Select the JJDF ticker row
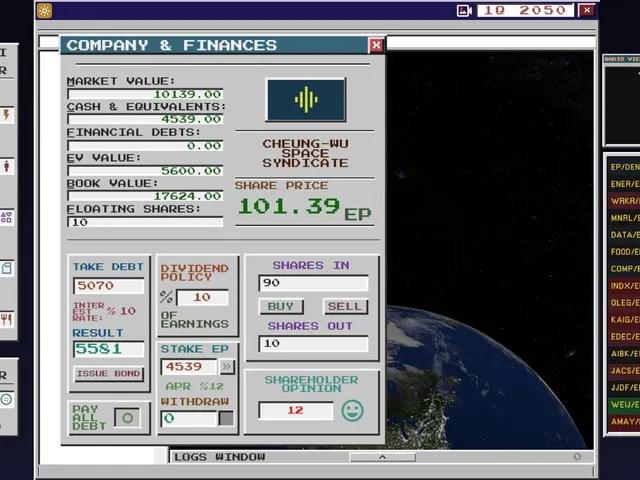Viewport: 640px width, 480px height. click(x=624, y=387)
